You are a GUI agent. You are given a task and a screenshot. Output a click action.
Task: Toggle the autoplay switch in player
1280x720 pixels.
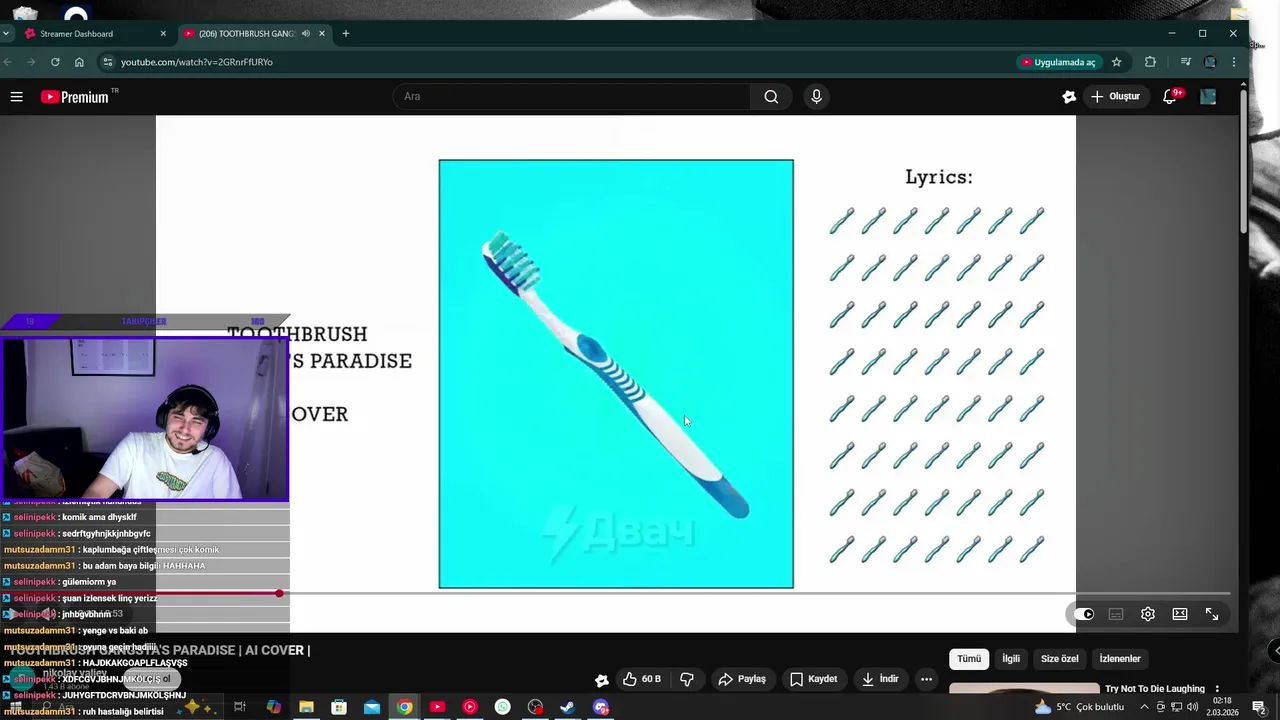(x=1084, y=614)
